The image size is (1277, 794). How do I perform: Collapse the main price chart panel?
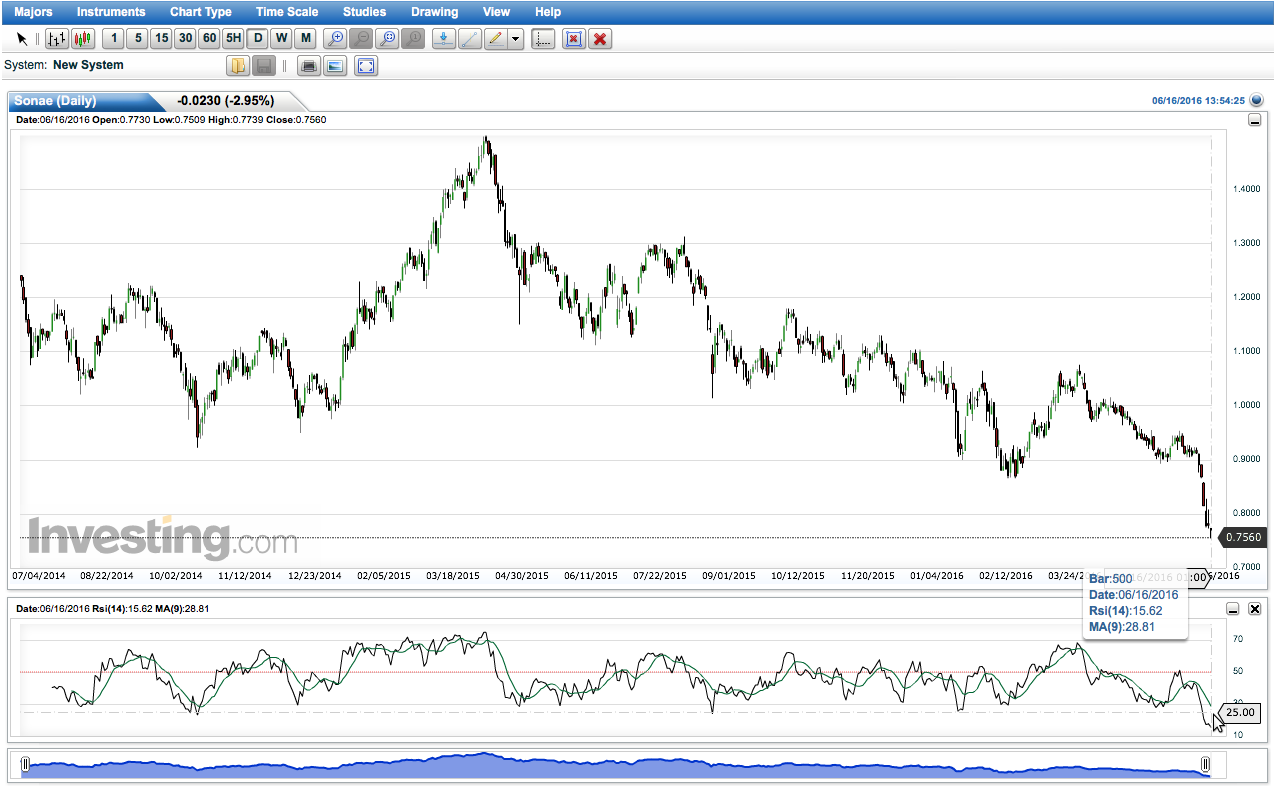[1255, 120]
